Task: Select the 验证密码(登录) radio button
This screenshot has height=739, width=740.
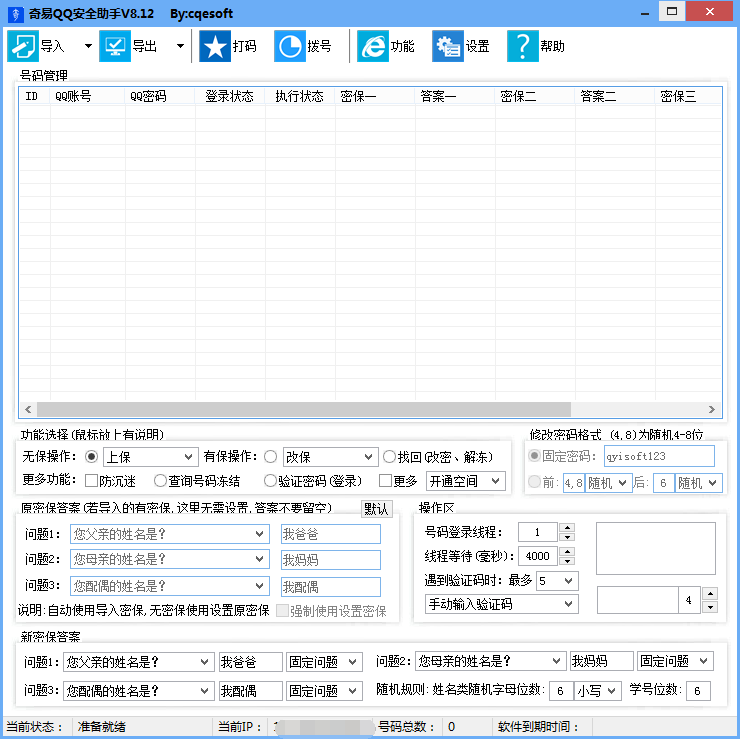Action: [x=270, y=481]
